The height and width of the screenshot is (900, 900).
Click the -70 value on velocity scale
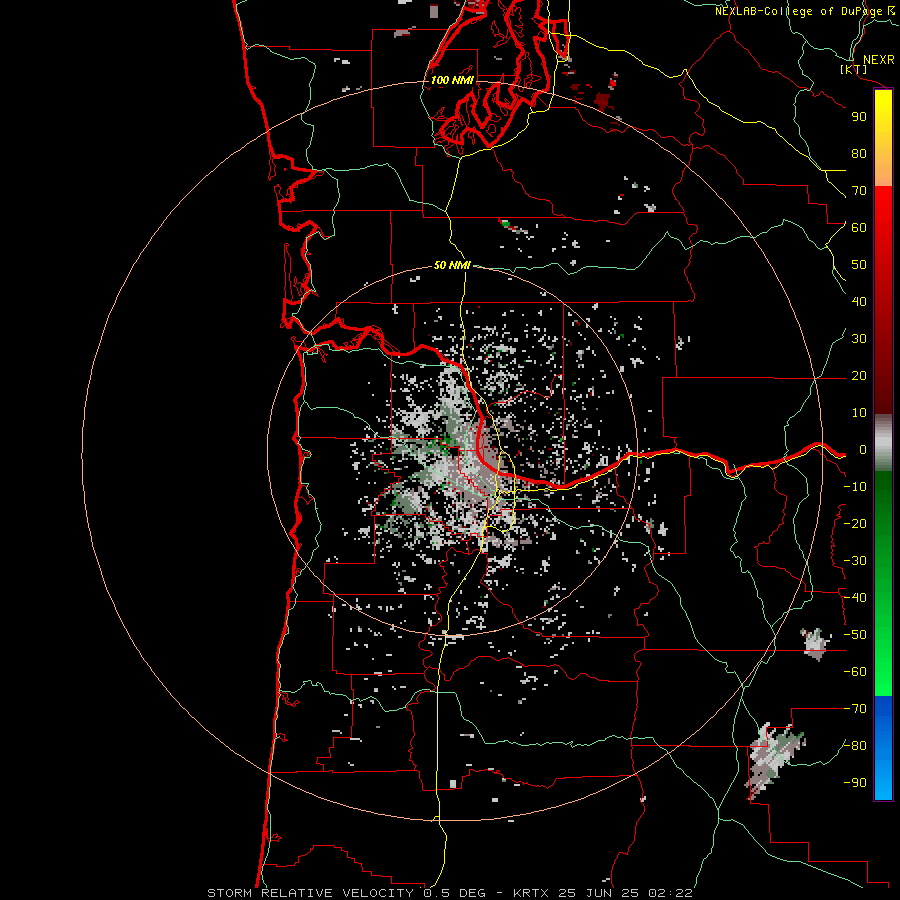[x=855, y=709]
